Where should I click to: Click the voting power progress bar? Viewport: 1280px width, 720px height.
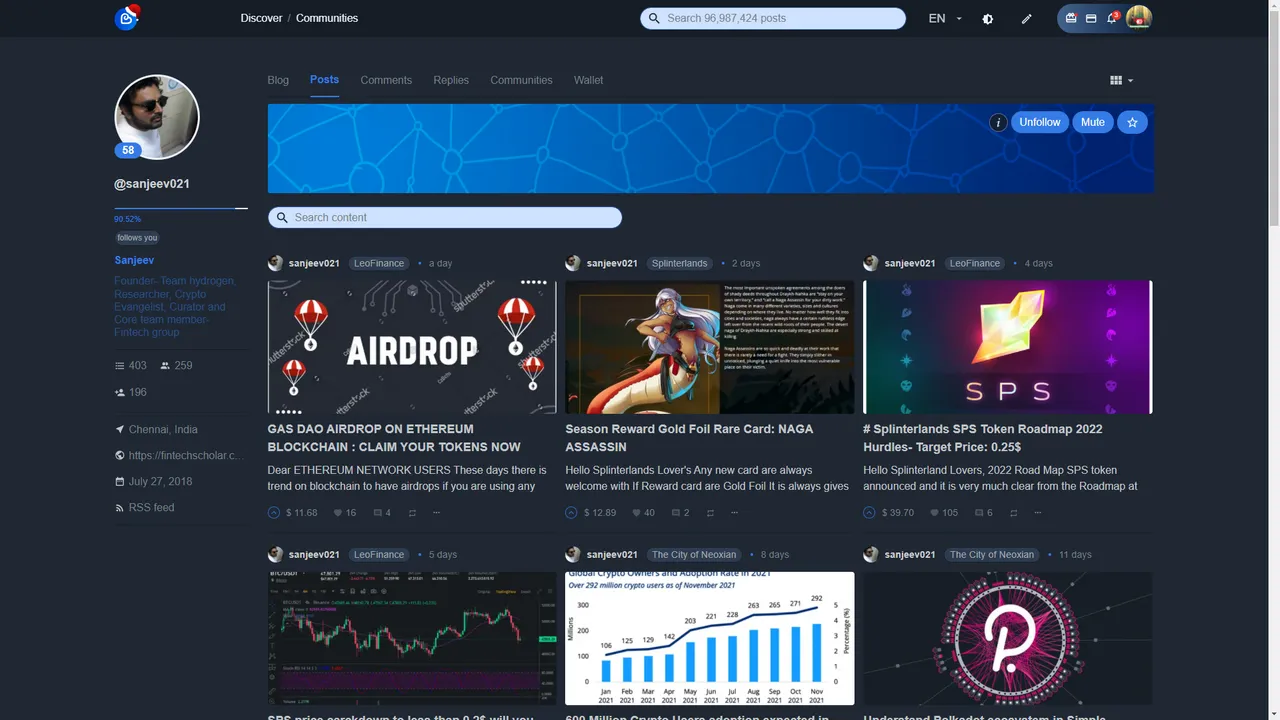(x=181, y=208)
